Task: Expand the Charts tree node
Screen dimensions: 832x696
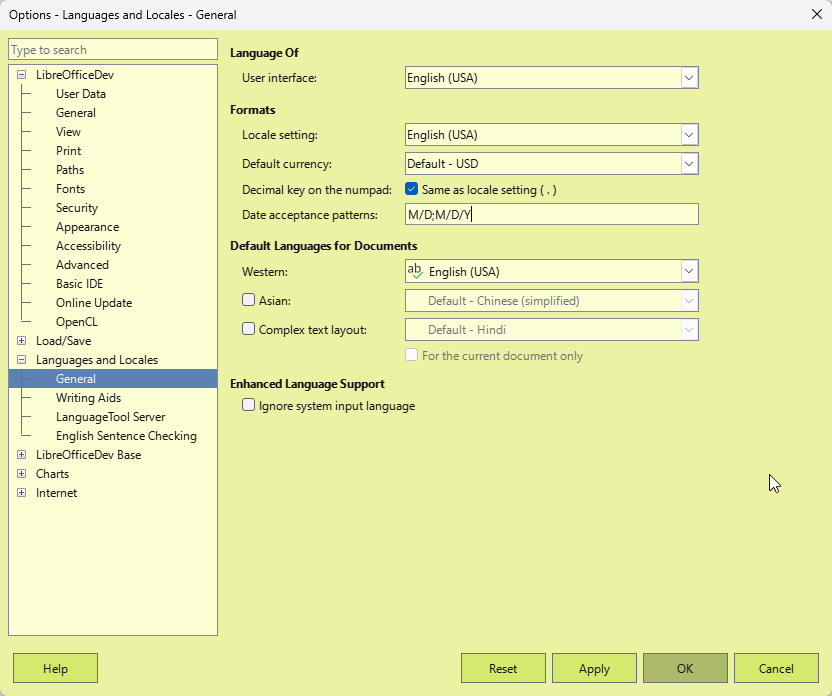Action: (22, 474)
